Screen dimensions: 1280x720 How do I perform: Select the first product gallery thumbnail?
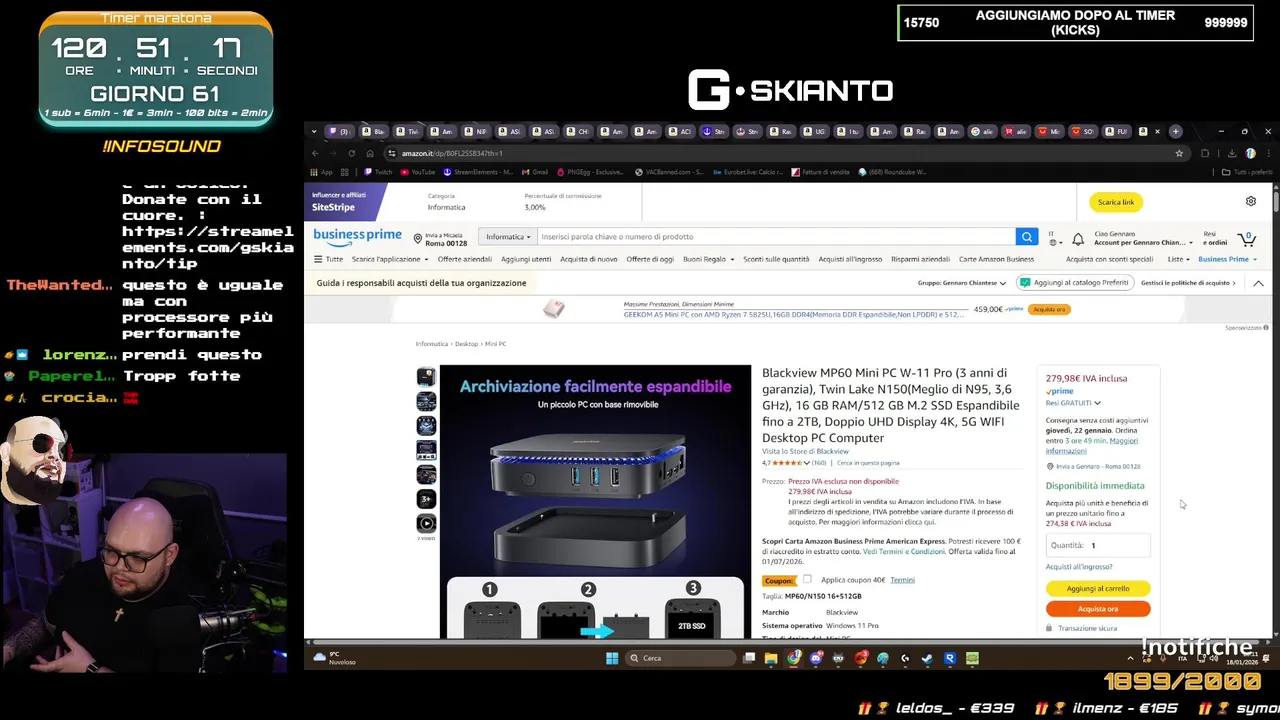coord(426,377)
